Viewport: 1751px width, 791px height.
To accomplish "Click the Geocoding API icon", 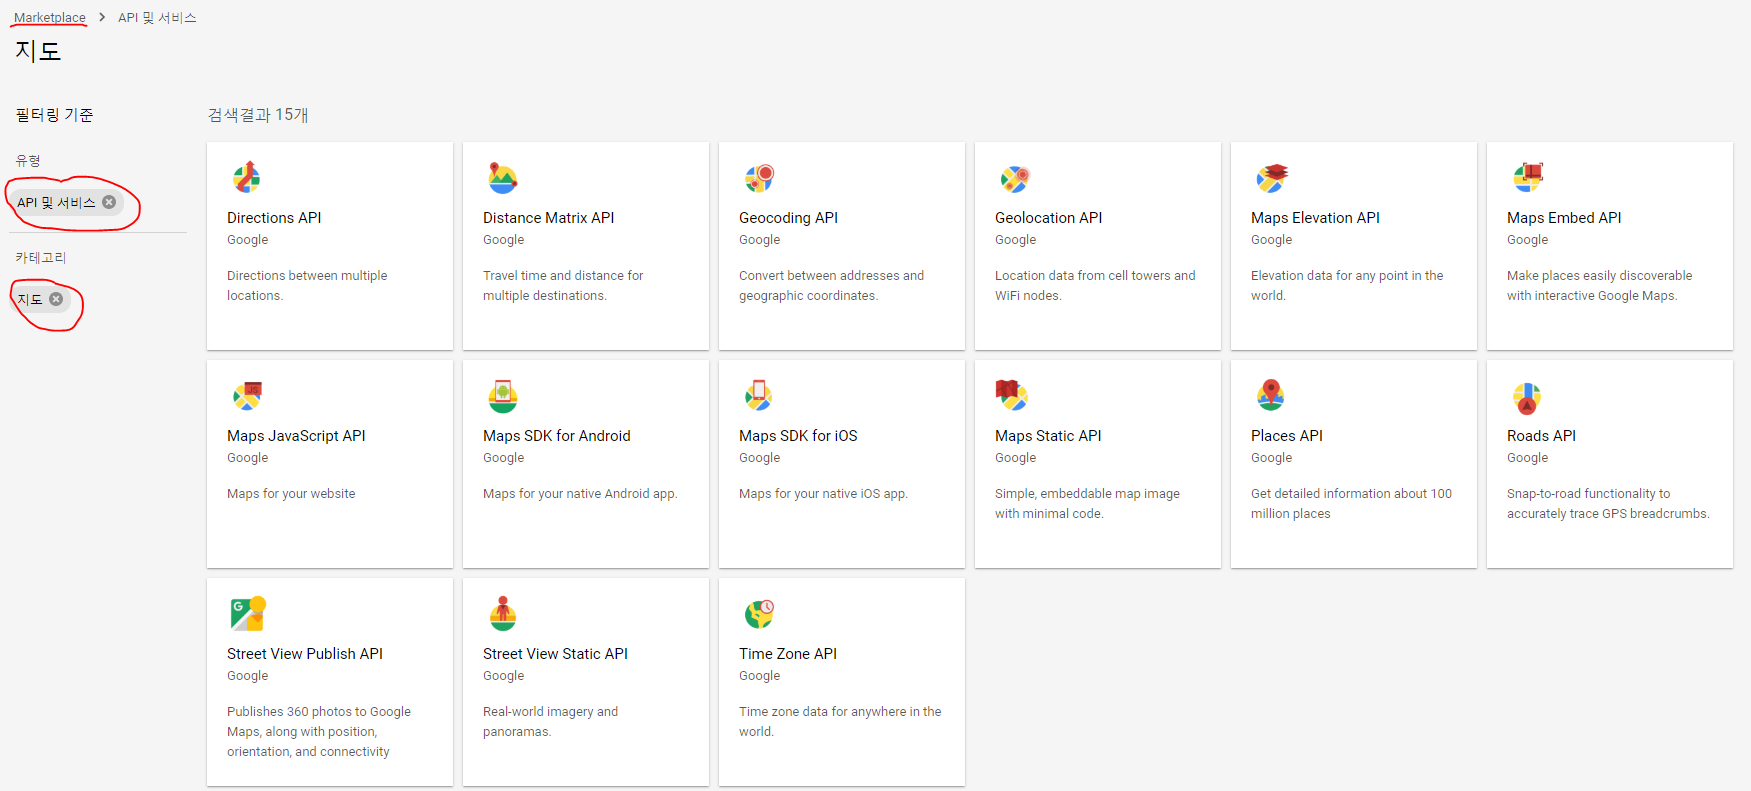I will [759, 177].
